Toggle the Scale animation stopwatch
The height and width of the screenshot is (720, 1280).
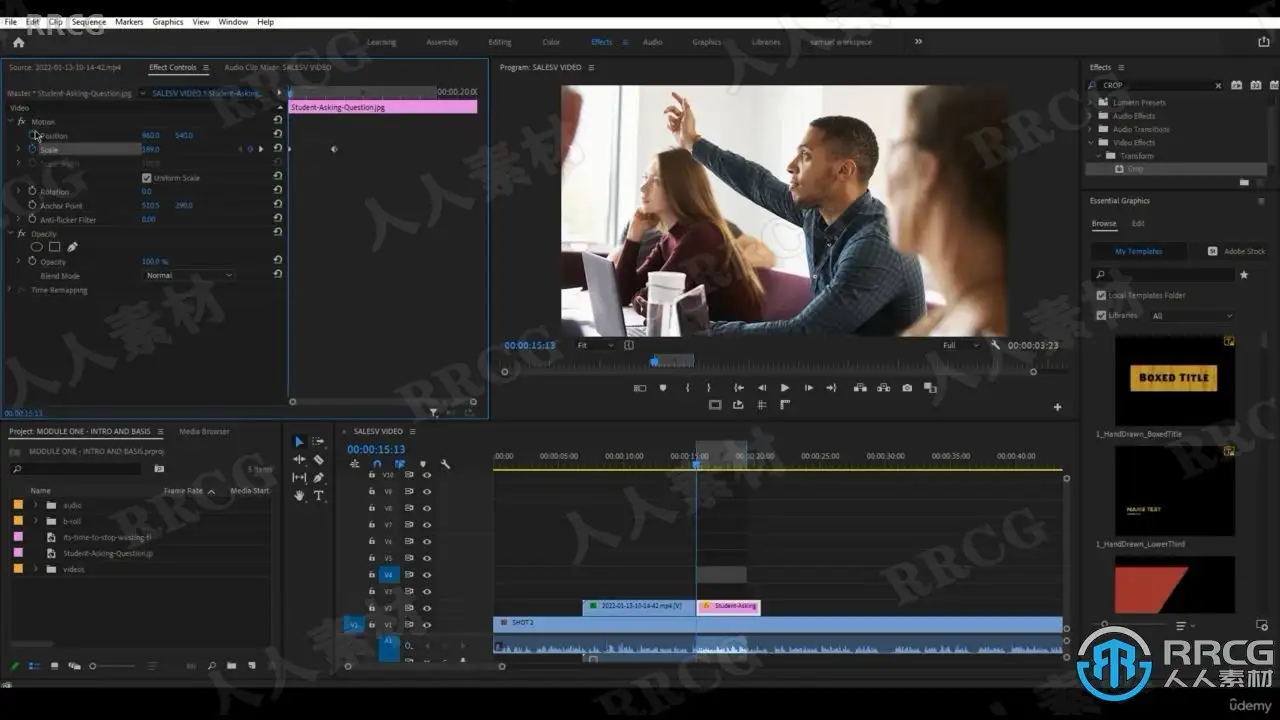pyautogui.click(x=32, y=149)
